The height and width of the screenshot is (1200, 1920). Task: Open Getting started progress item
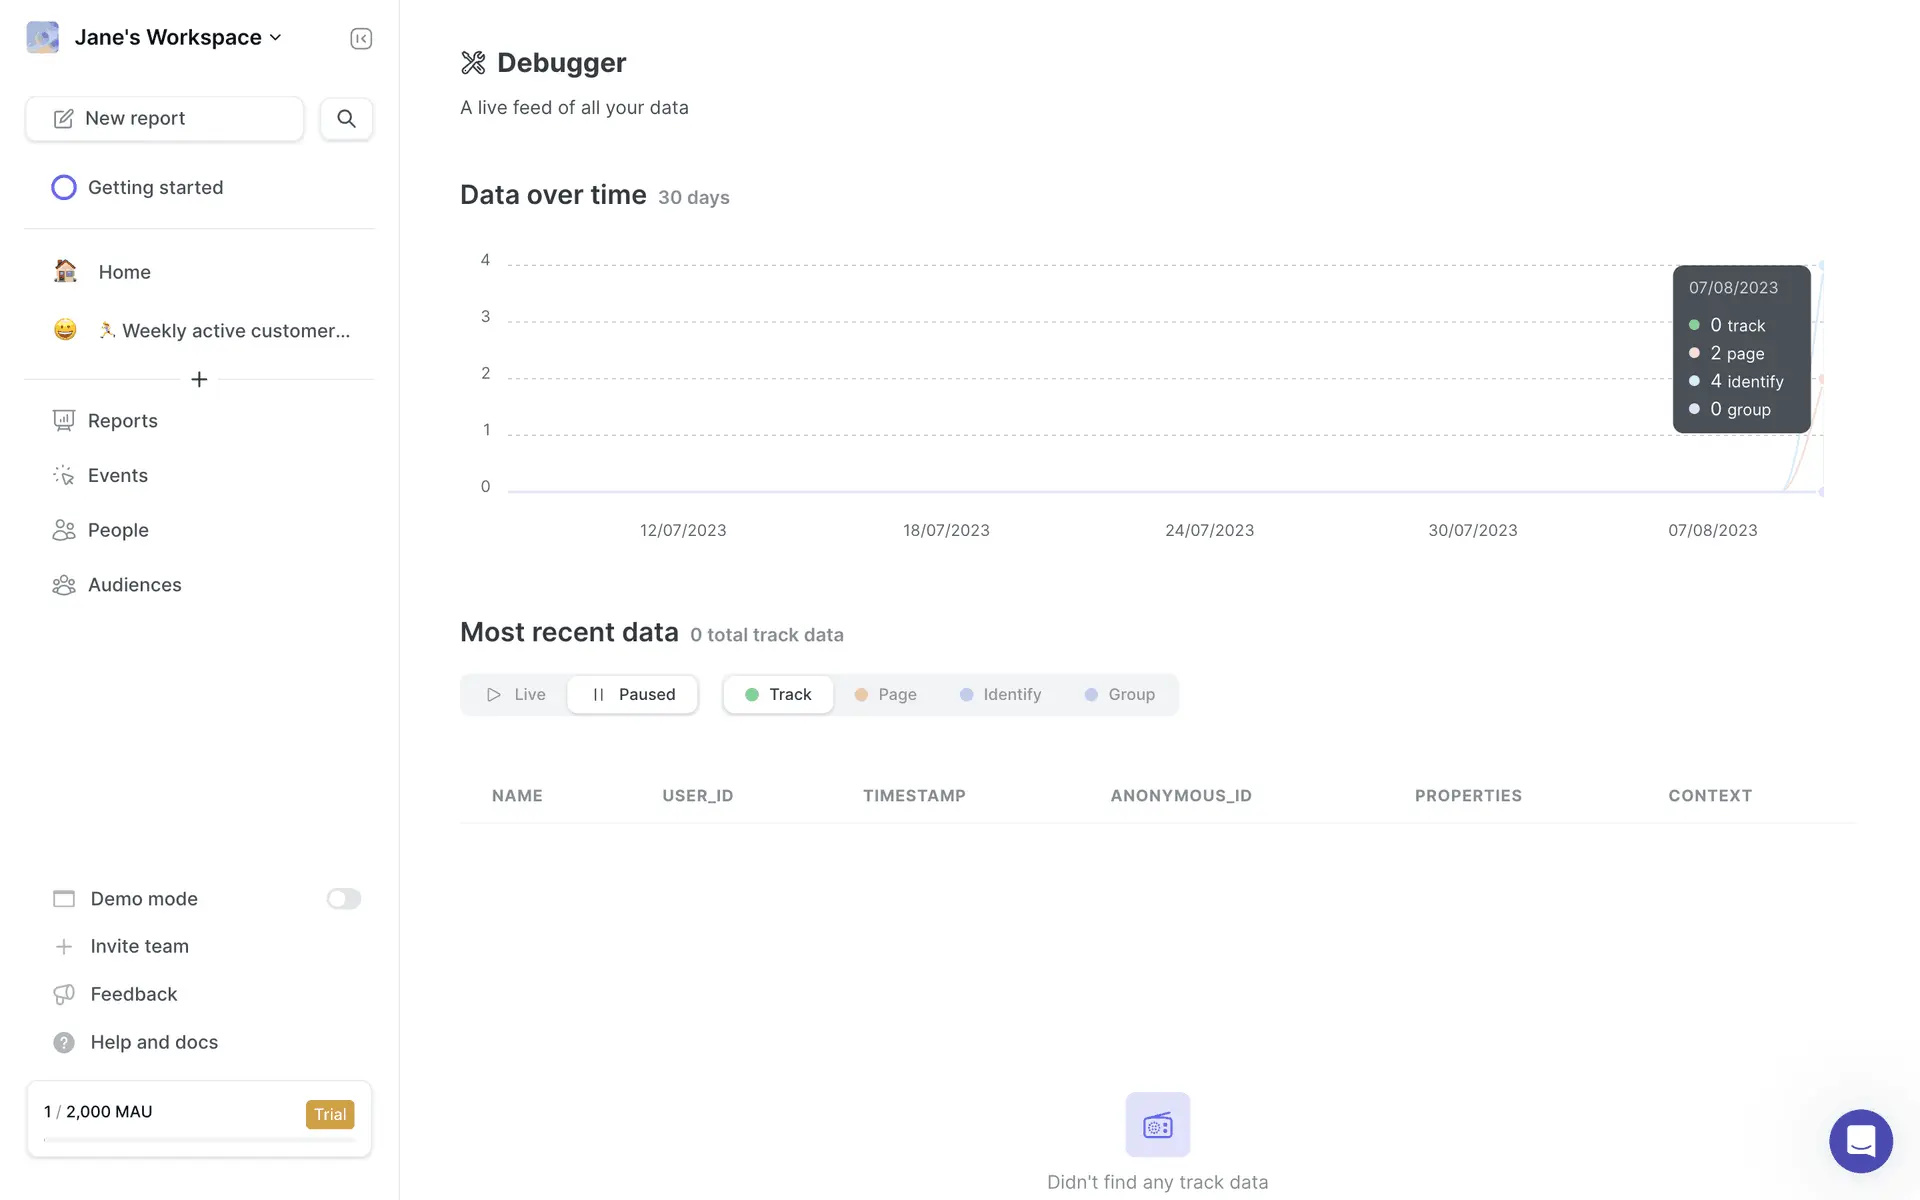tap(155, 187)
